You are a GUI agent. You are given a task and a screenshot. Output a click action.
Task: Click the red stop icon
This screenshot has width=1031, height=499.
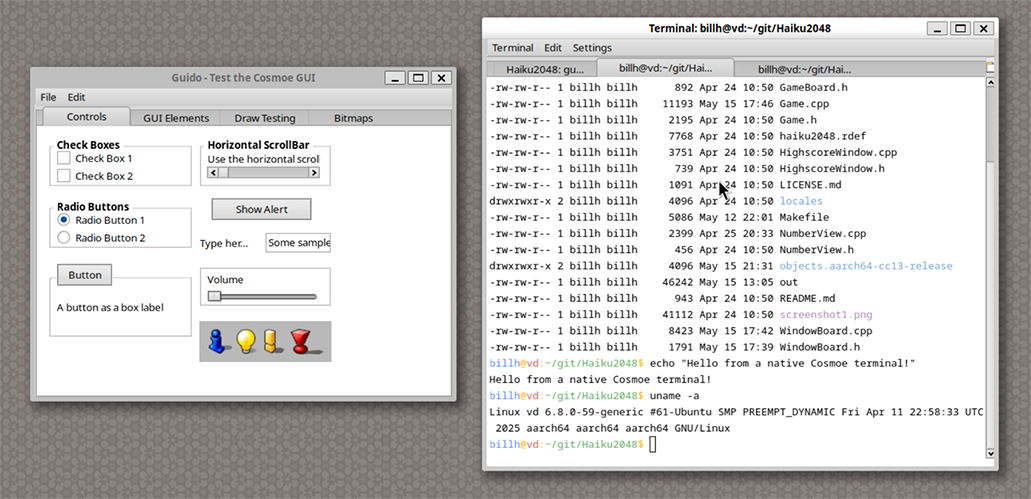(300, 342)
